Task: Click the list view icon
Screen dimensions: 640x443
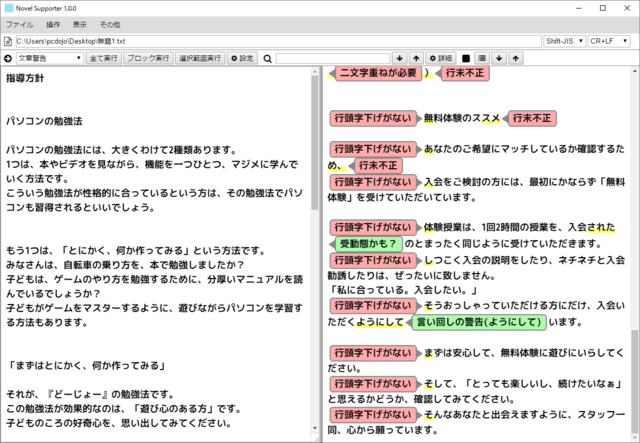Action: [x=481, y=59]
